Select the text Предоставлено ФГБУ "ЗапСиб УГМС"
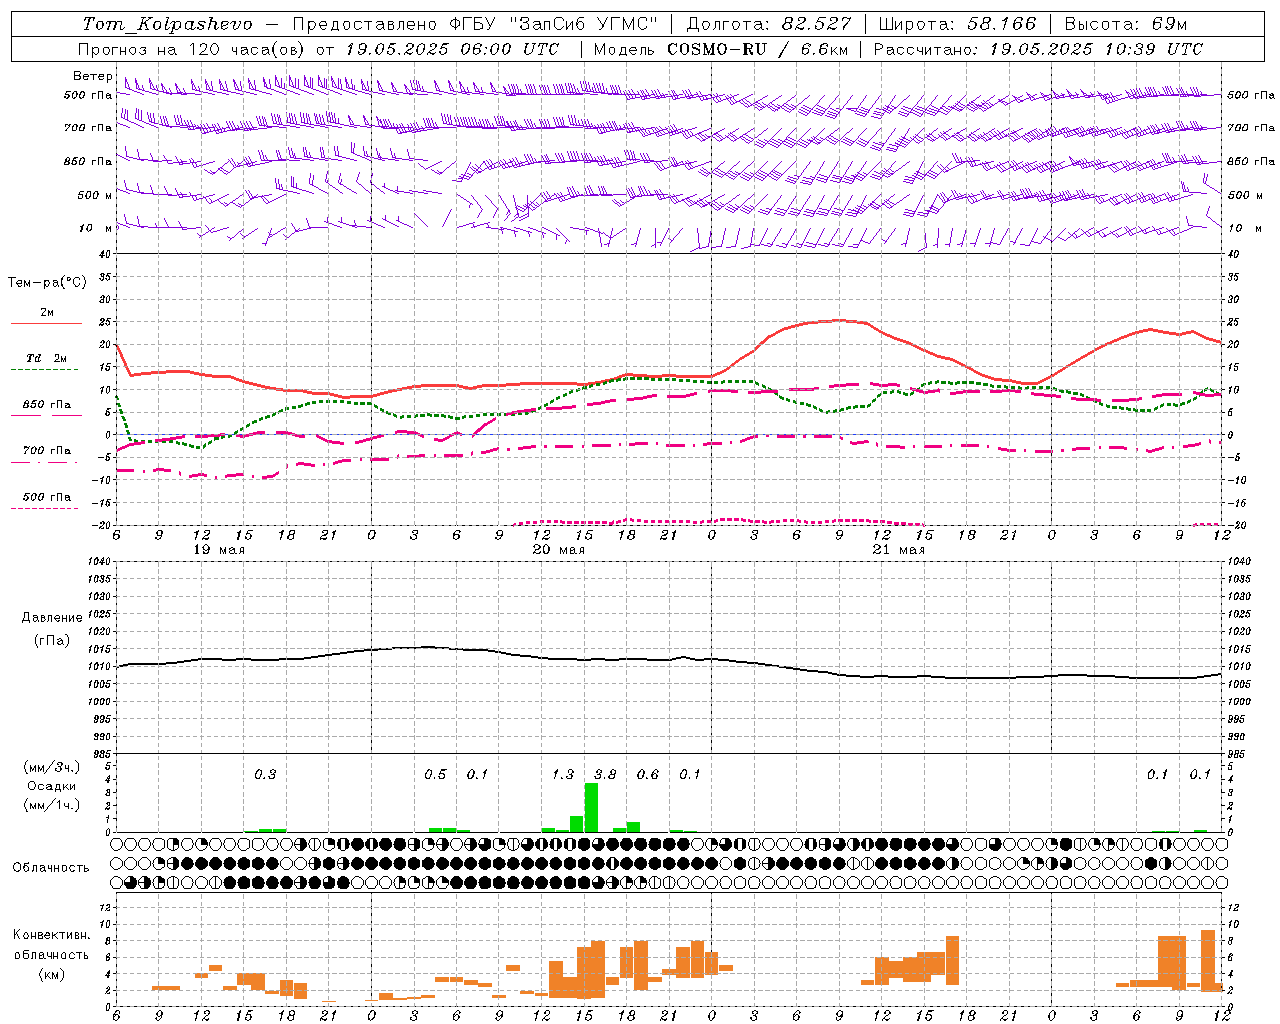Image resolution: width=1280 pixels, height=1024 pixels. (475, 24)
